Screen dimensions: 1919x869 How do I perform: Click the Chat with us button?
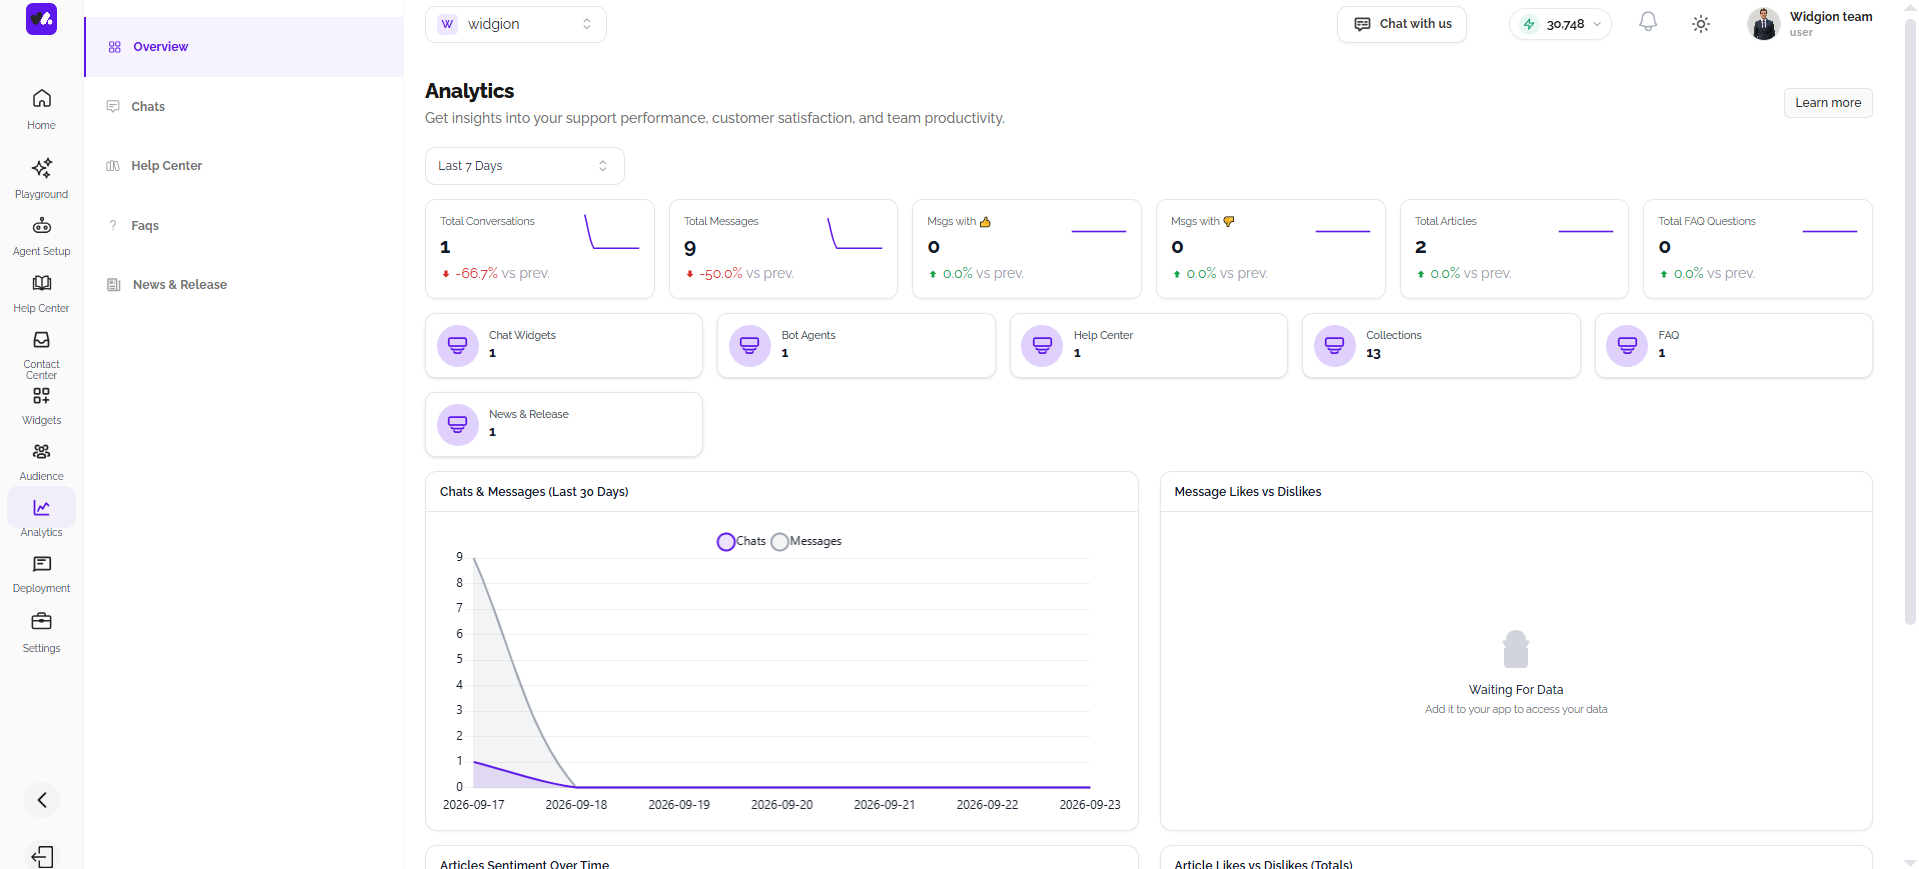click(x=1402, y=24)
